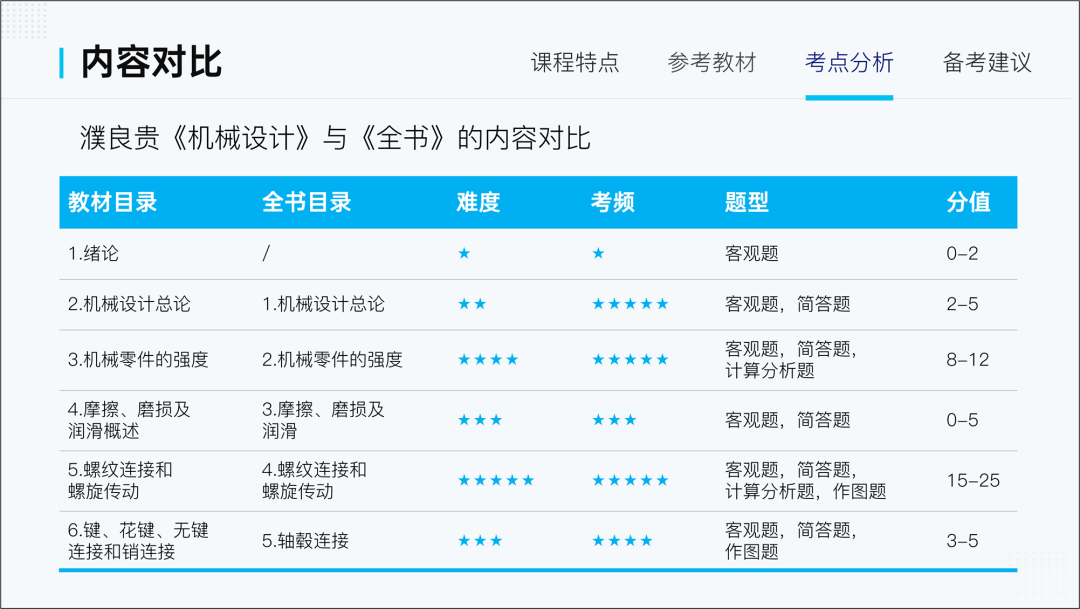
Task: Click the 全书目录 column header
Action: (307, 202)
